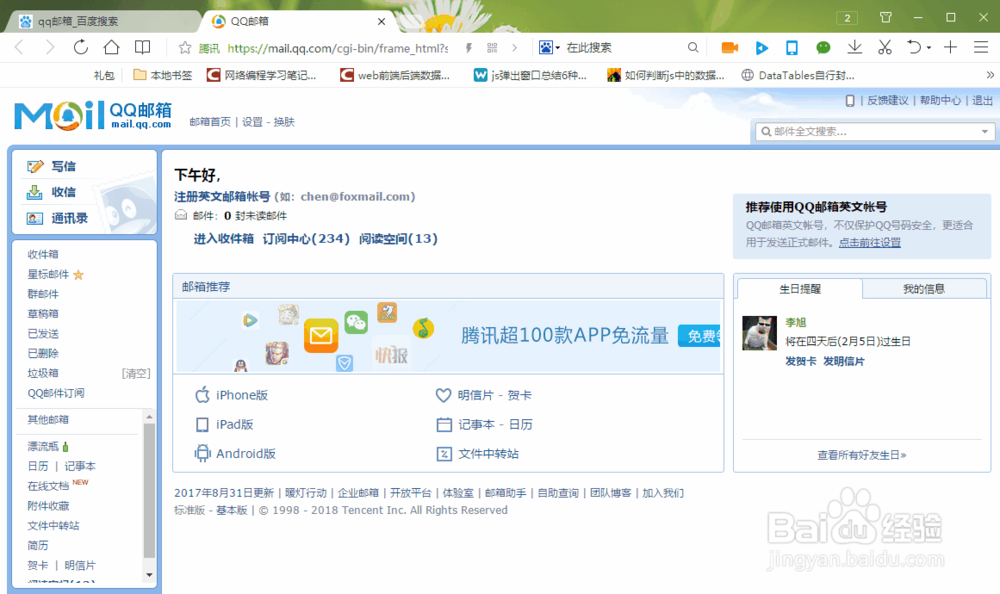The height and width of the screenshot is (594, 1000).
Task: Click 李旭's avatar thumbnail
Action: (x=760, y=333)
